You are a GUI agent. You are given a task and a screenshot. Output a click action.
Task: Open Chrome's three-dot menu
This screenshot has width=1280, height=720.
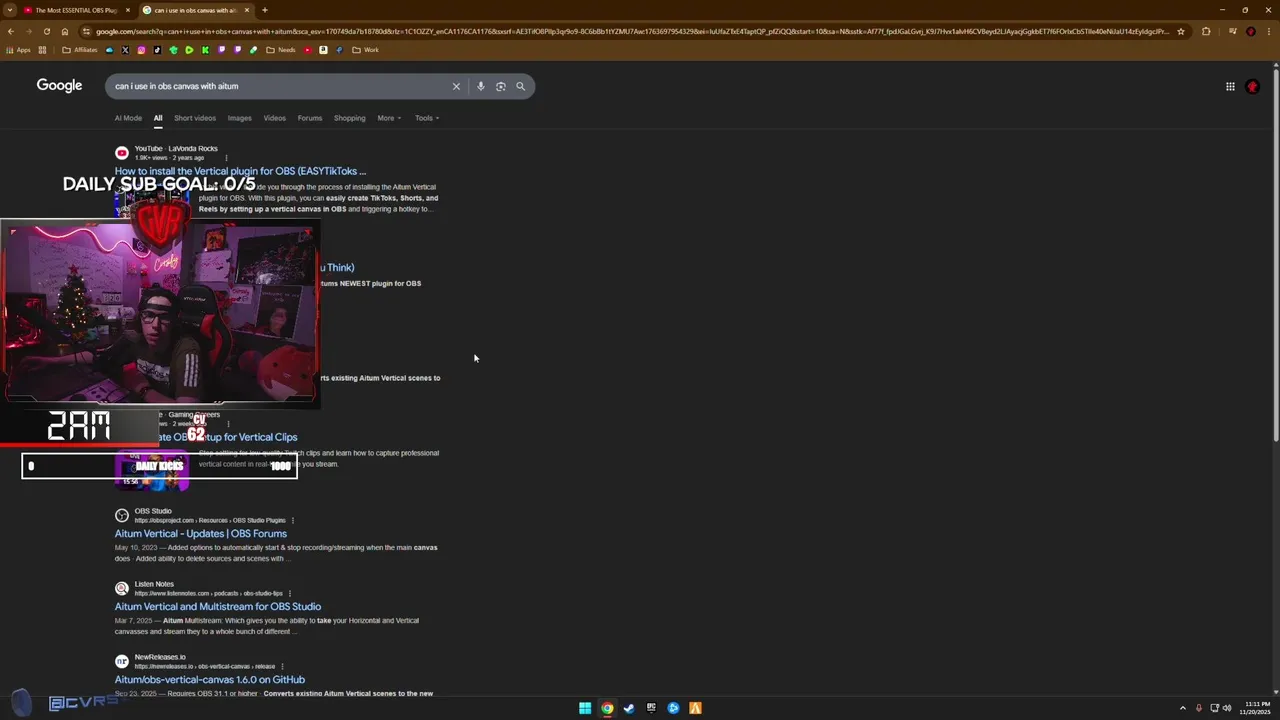1268,31
